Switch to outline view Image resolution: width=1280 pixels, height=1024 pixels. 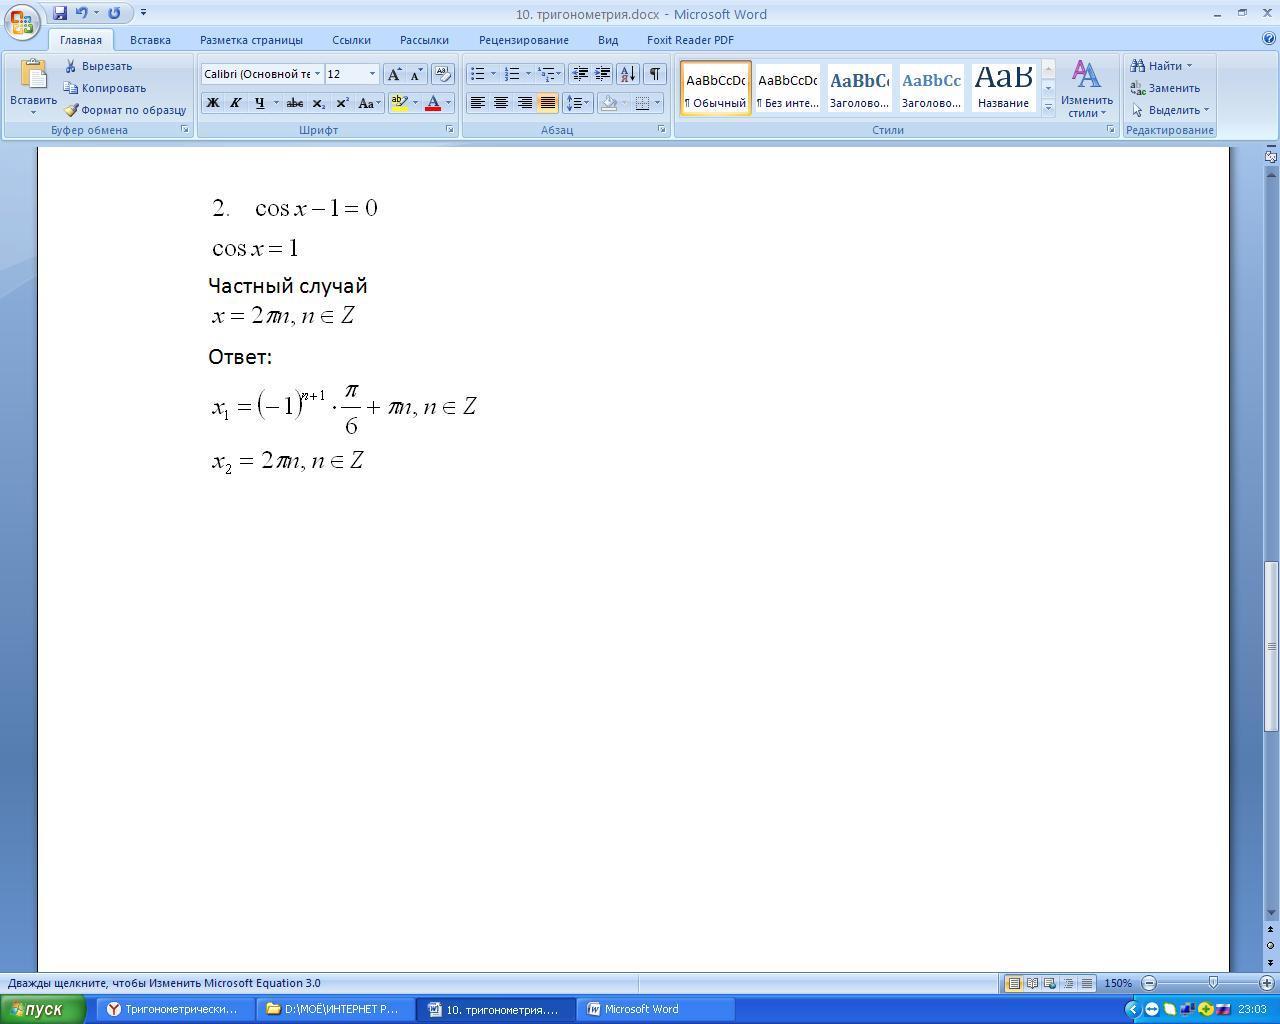click(x=1068, y=983)
